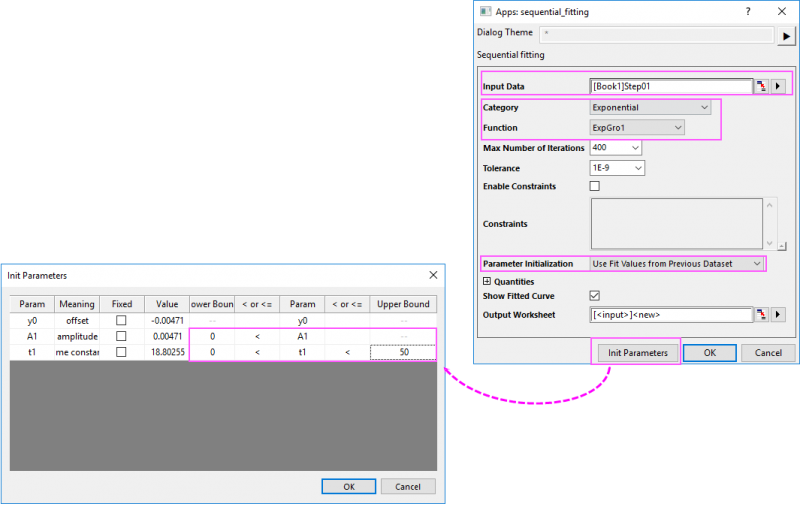Click the Constraints box resize icon

(x=781, y=245)
